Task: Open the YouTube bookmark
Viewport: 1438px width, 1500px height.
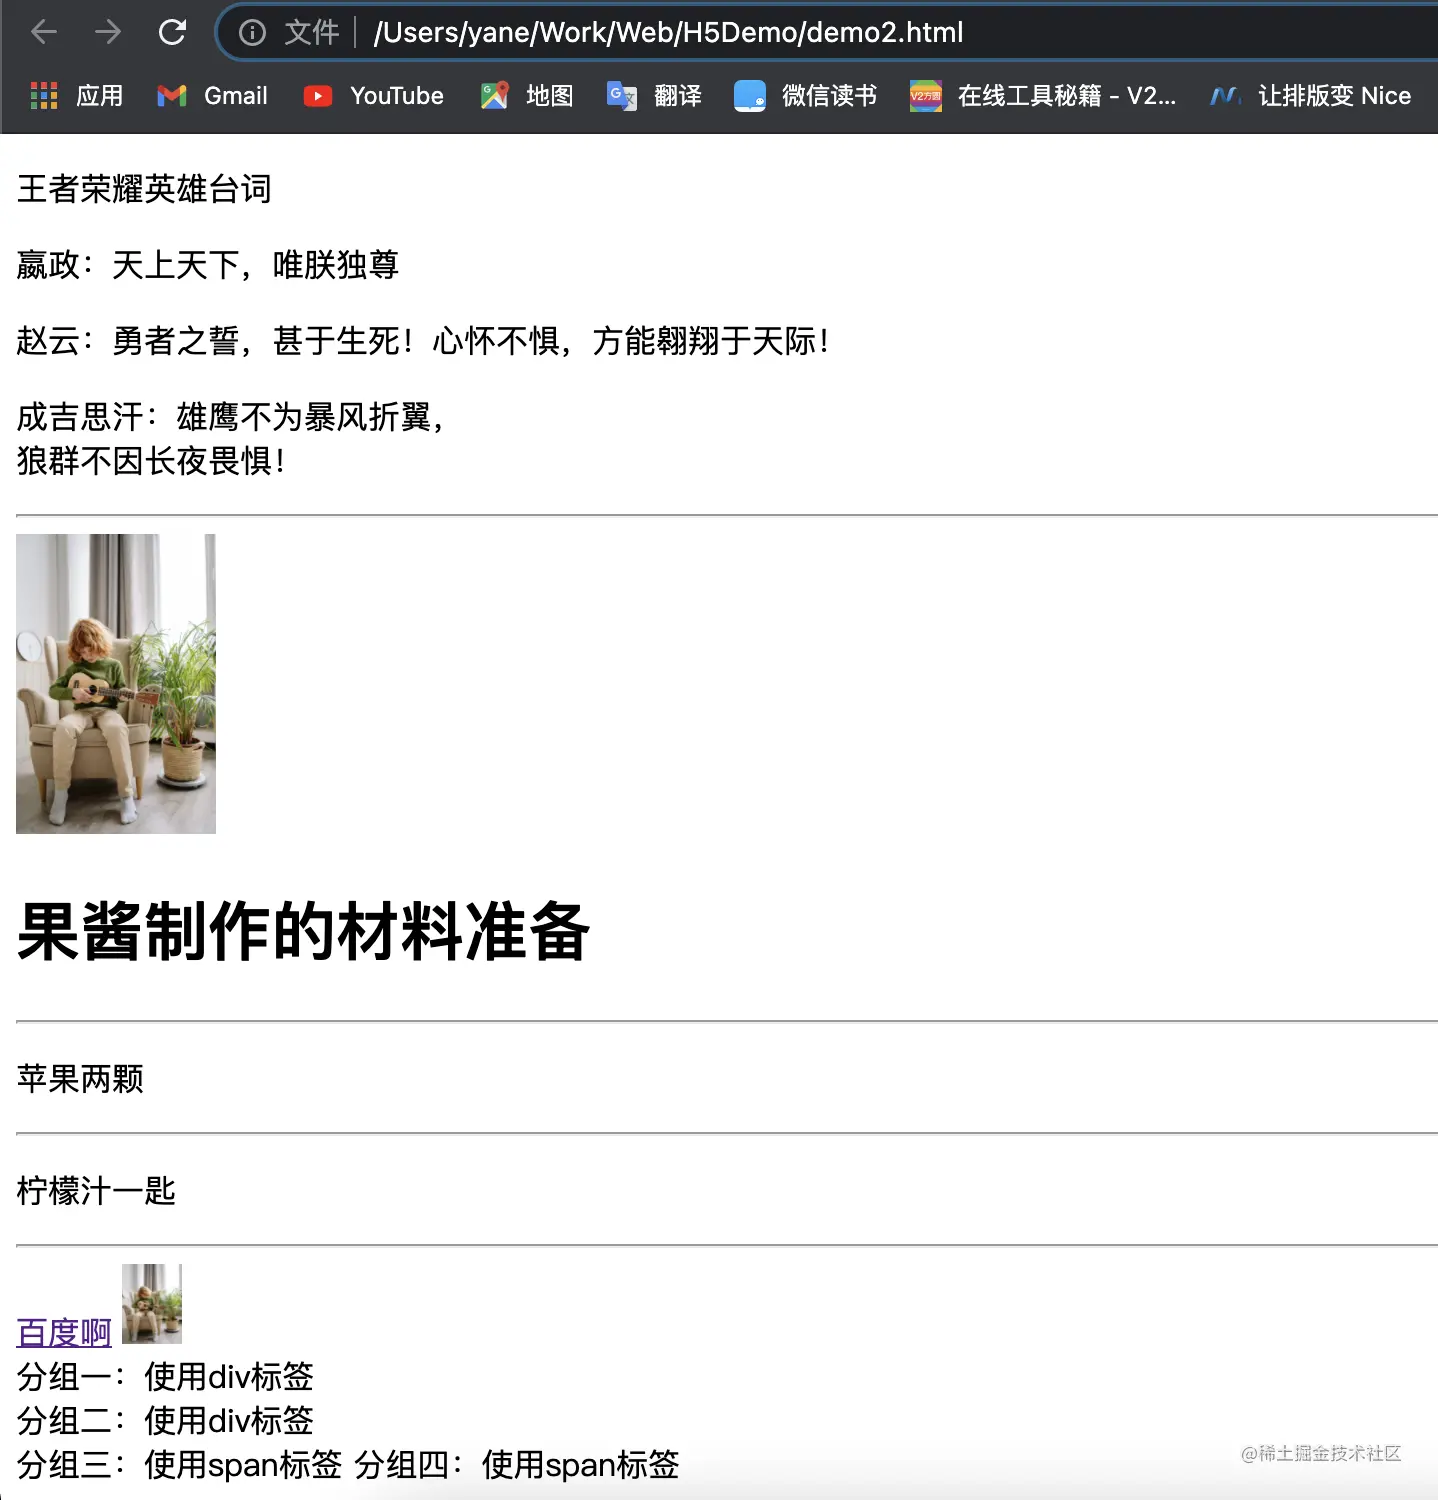Action: click(374, 96)
